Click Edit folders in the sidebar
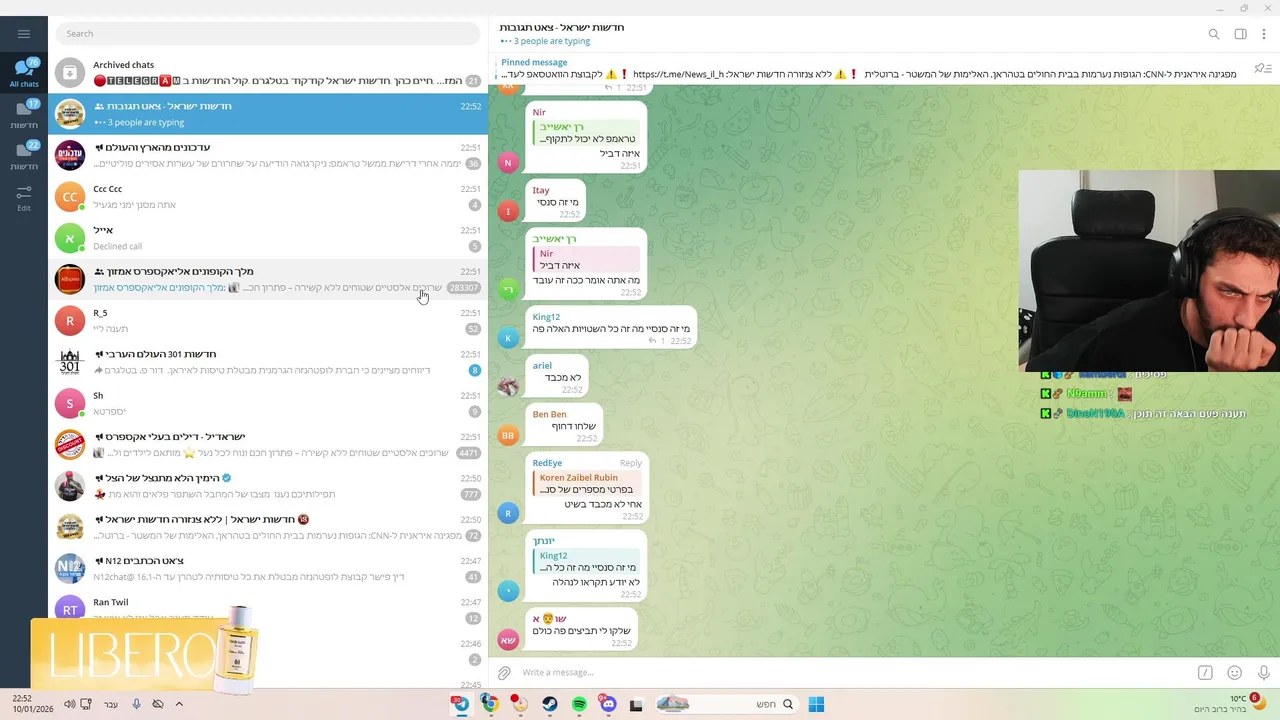The width and height of the screenshot is (1280, 720). 24,197
